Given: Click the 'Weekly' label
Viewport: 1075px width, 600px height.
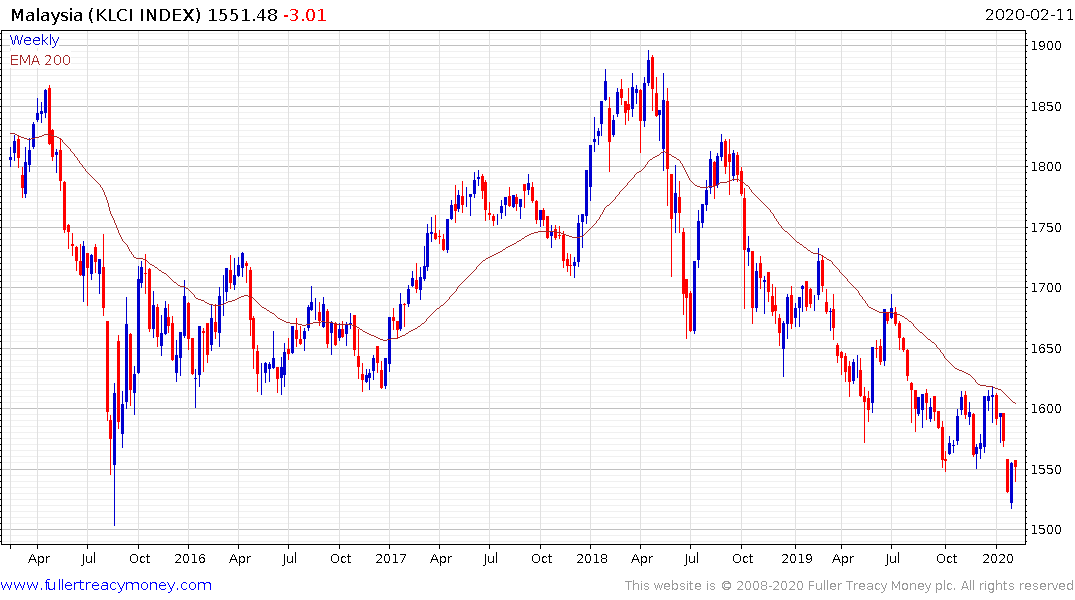Looking at the screenshot, I should [34, 40].
